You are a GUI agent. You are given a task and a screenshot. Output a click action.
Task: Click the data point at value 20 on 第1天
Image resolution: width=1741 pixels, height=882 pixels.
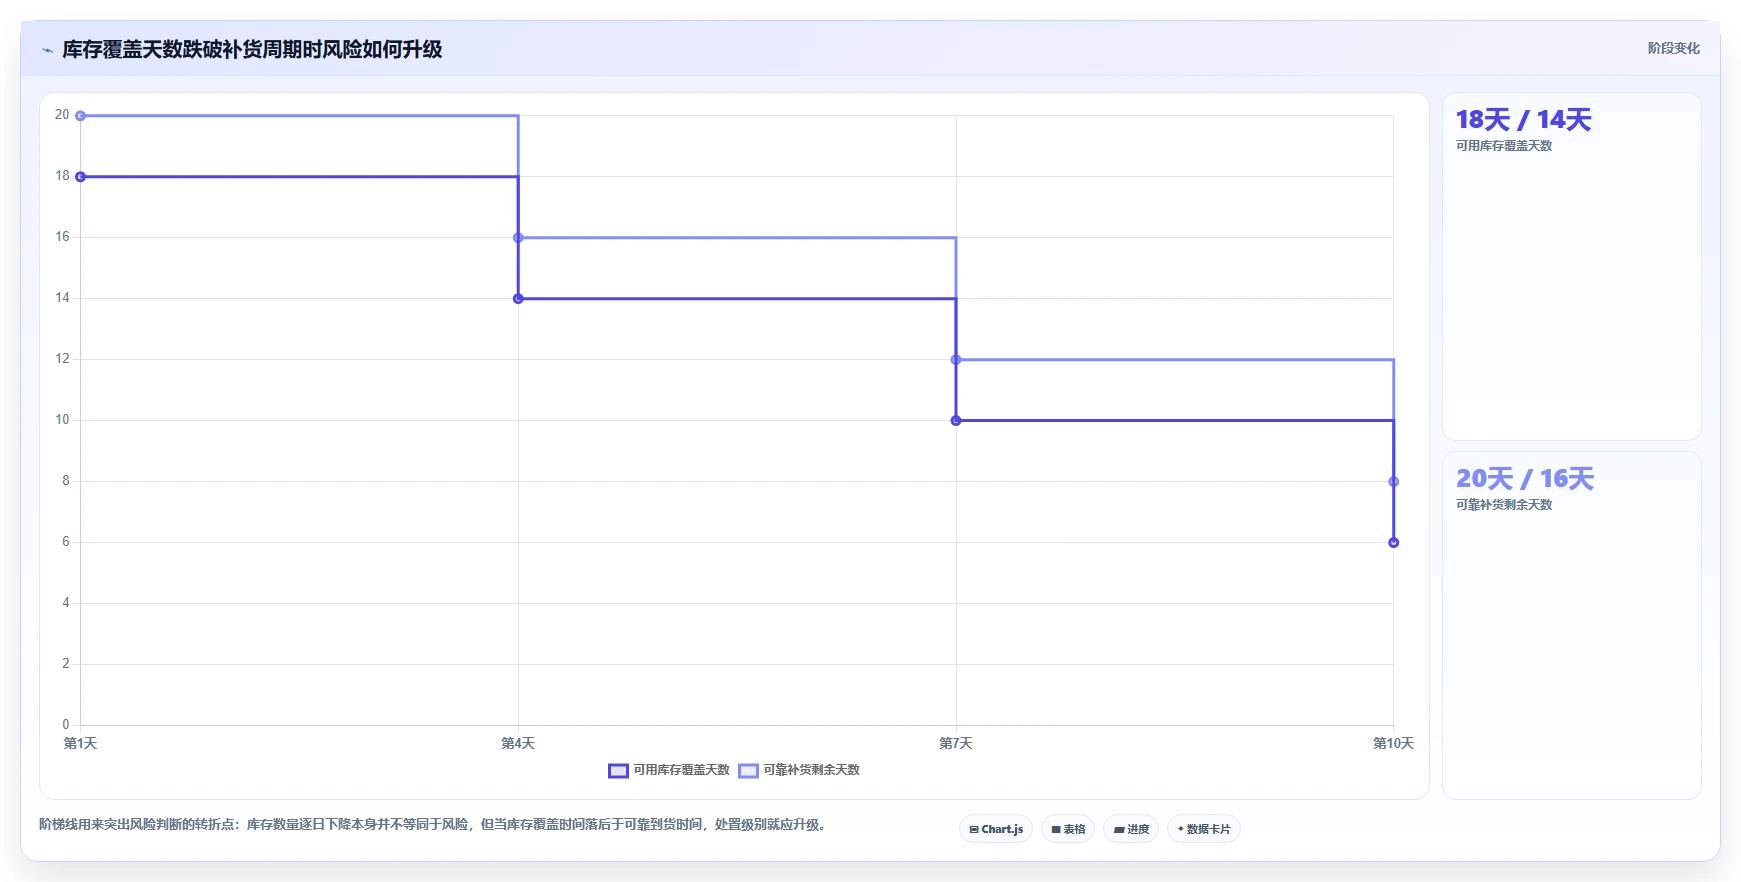coord(81,116)
